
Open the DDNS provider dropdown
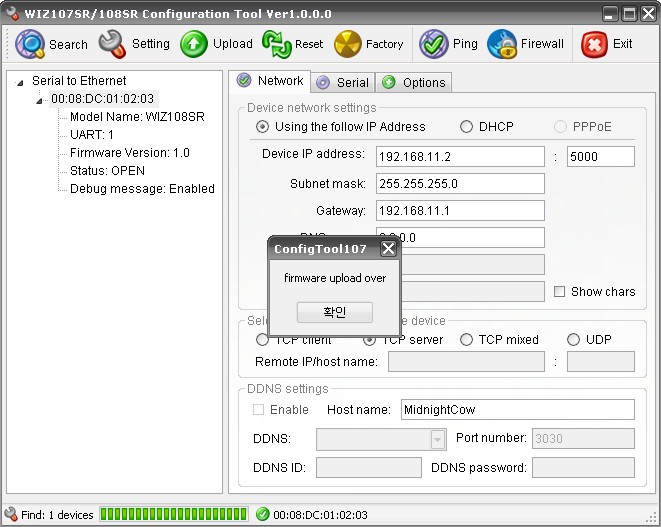[437, 440]
